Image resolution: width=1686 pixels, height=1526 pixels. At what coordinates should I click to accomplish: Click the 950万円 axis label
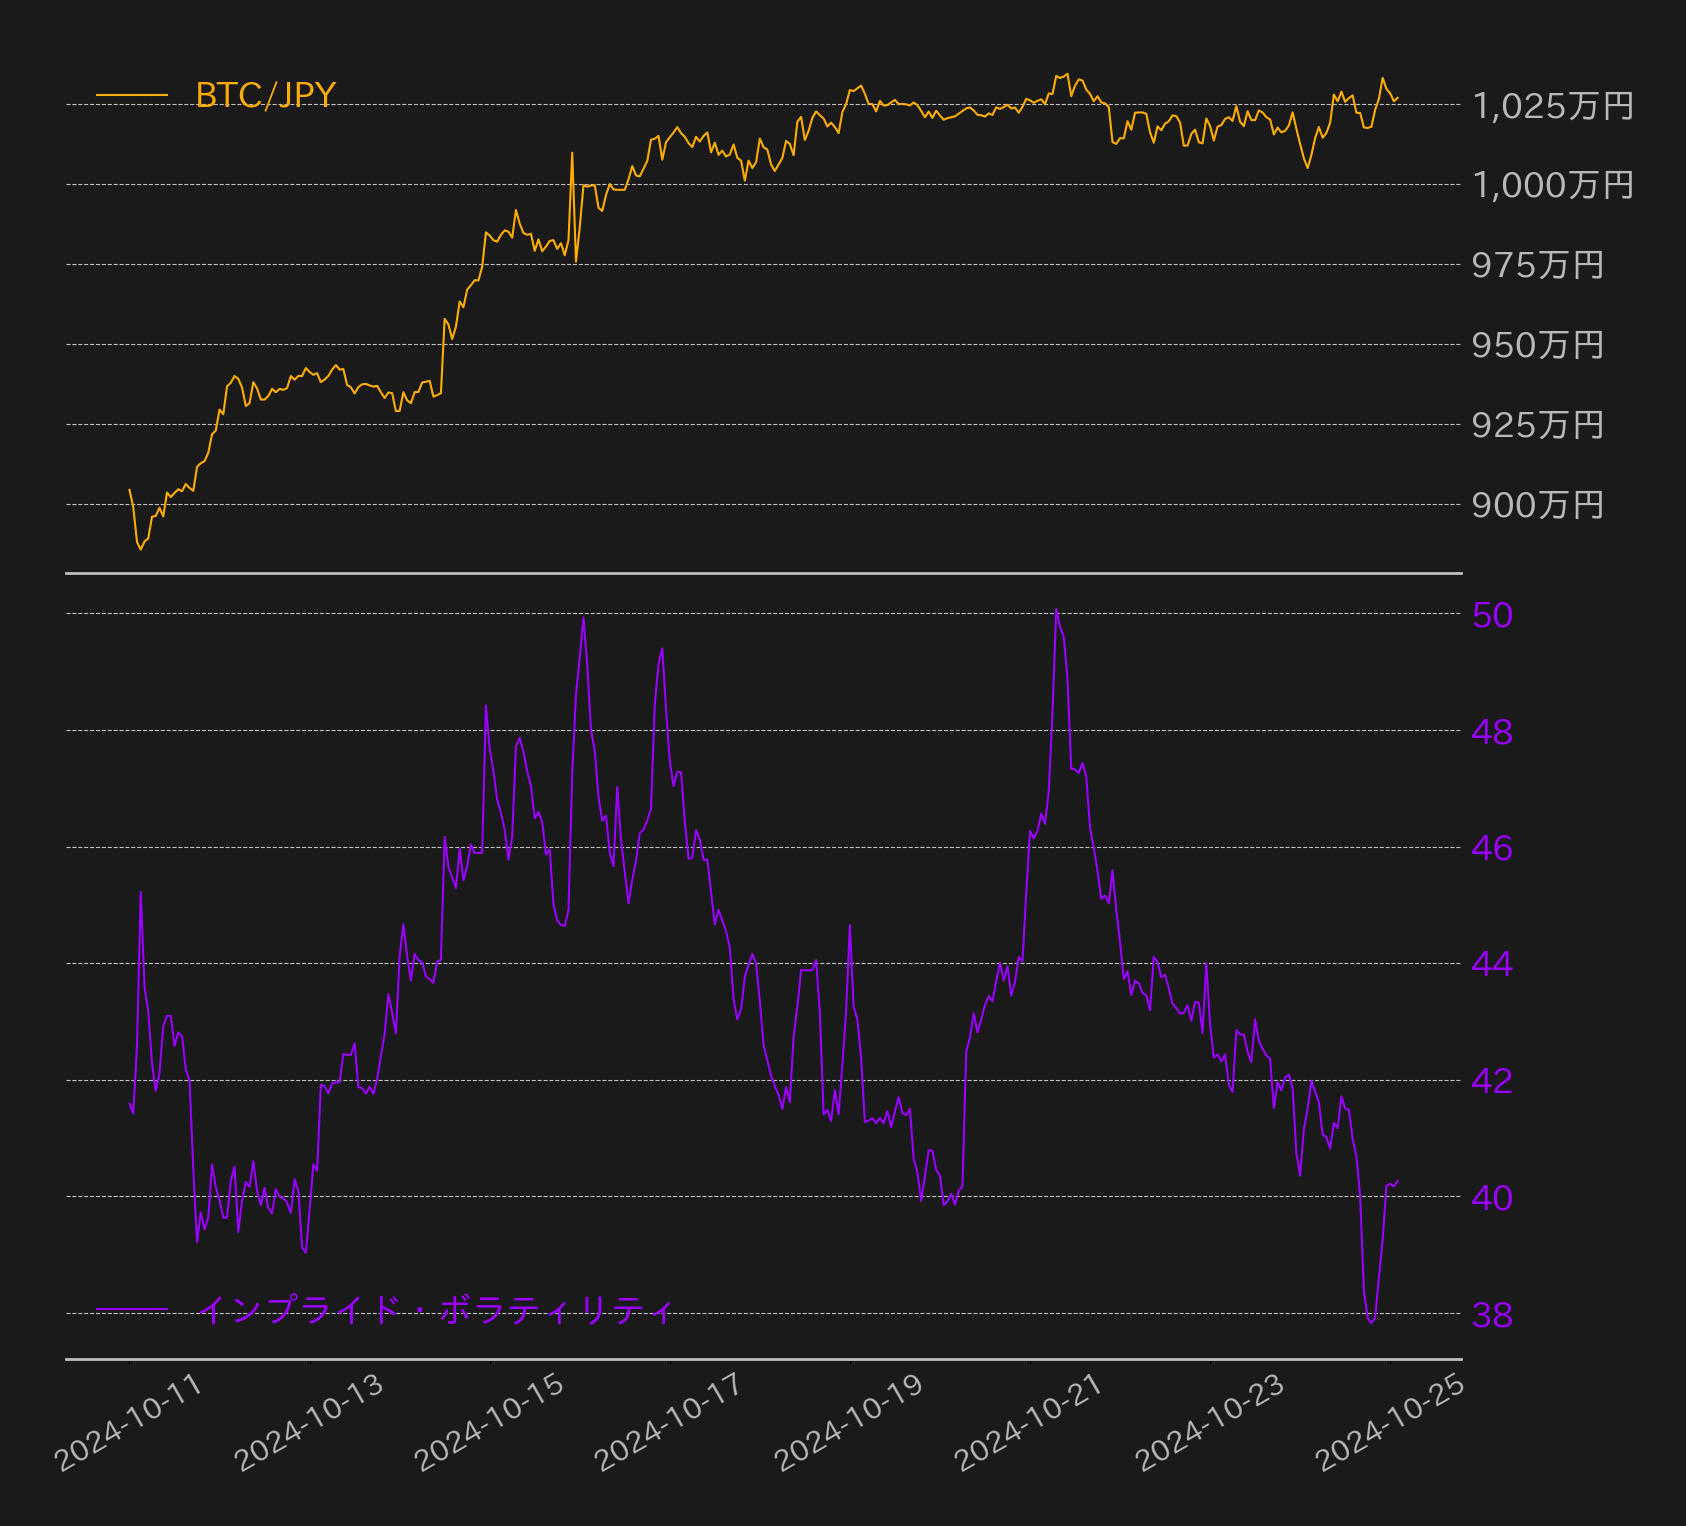point(1538,346)
